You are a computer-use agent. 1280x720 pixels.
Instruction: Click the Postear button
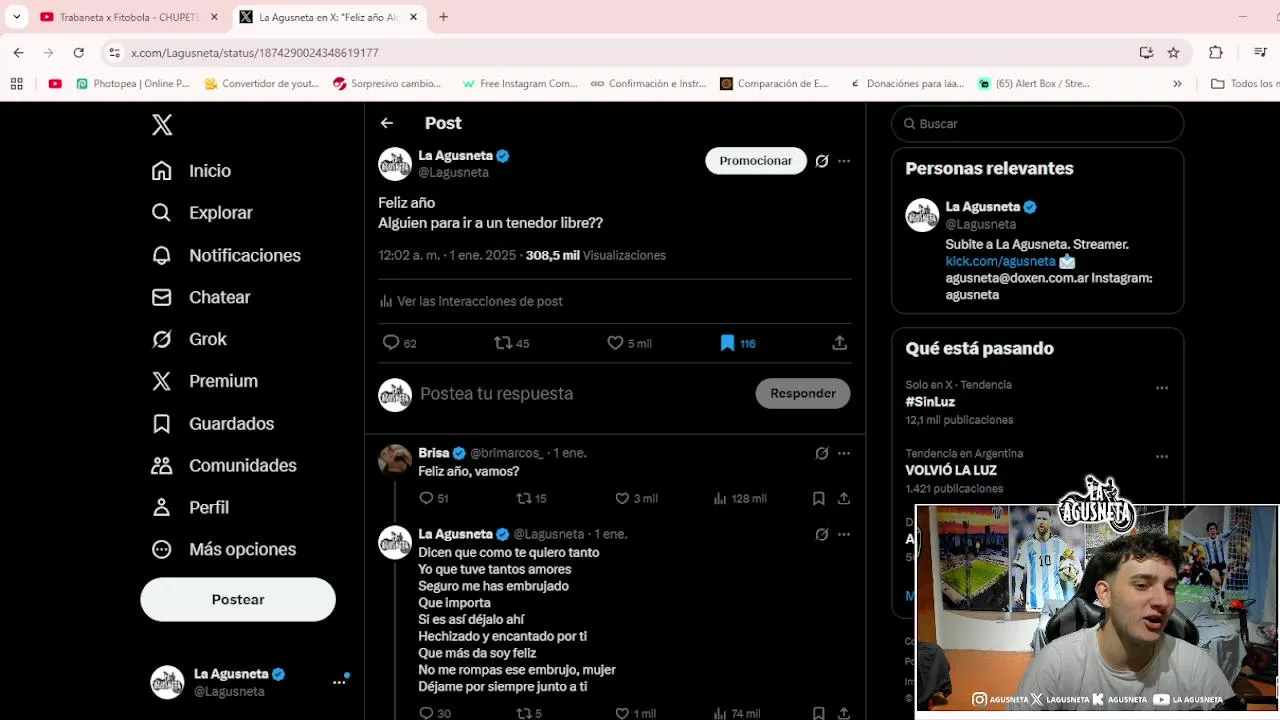point(238,599)
